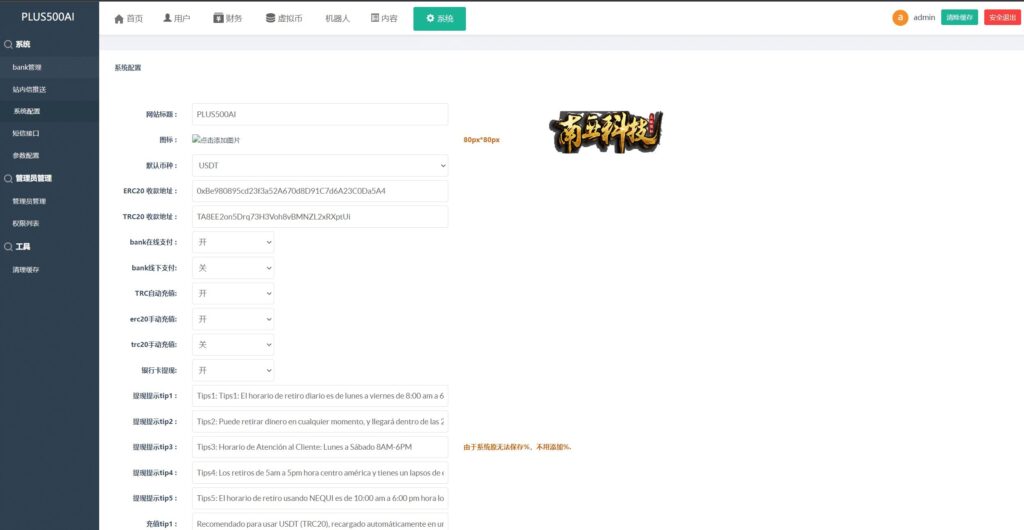Click the orange admin avatar icon
The height and width of the screenshot is (530, 1024).
tap(900, 18)
